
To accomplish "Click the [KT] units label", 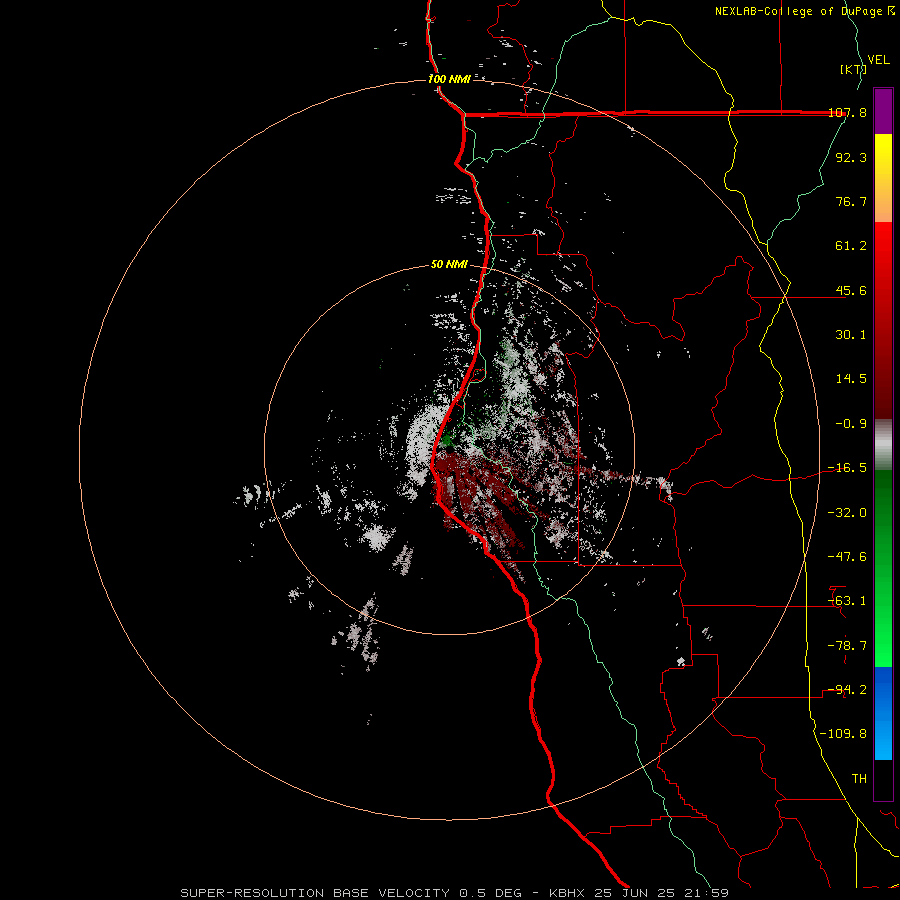I will coord(854,69).
